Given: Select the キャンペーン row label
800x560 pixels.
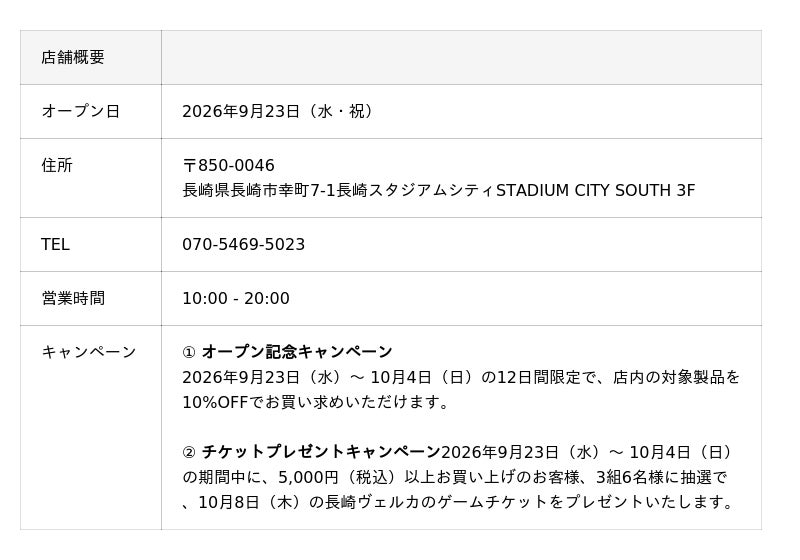Looking at the screenshot, I should (x=89, y=352).
